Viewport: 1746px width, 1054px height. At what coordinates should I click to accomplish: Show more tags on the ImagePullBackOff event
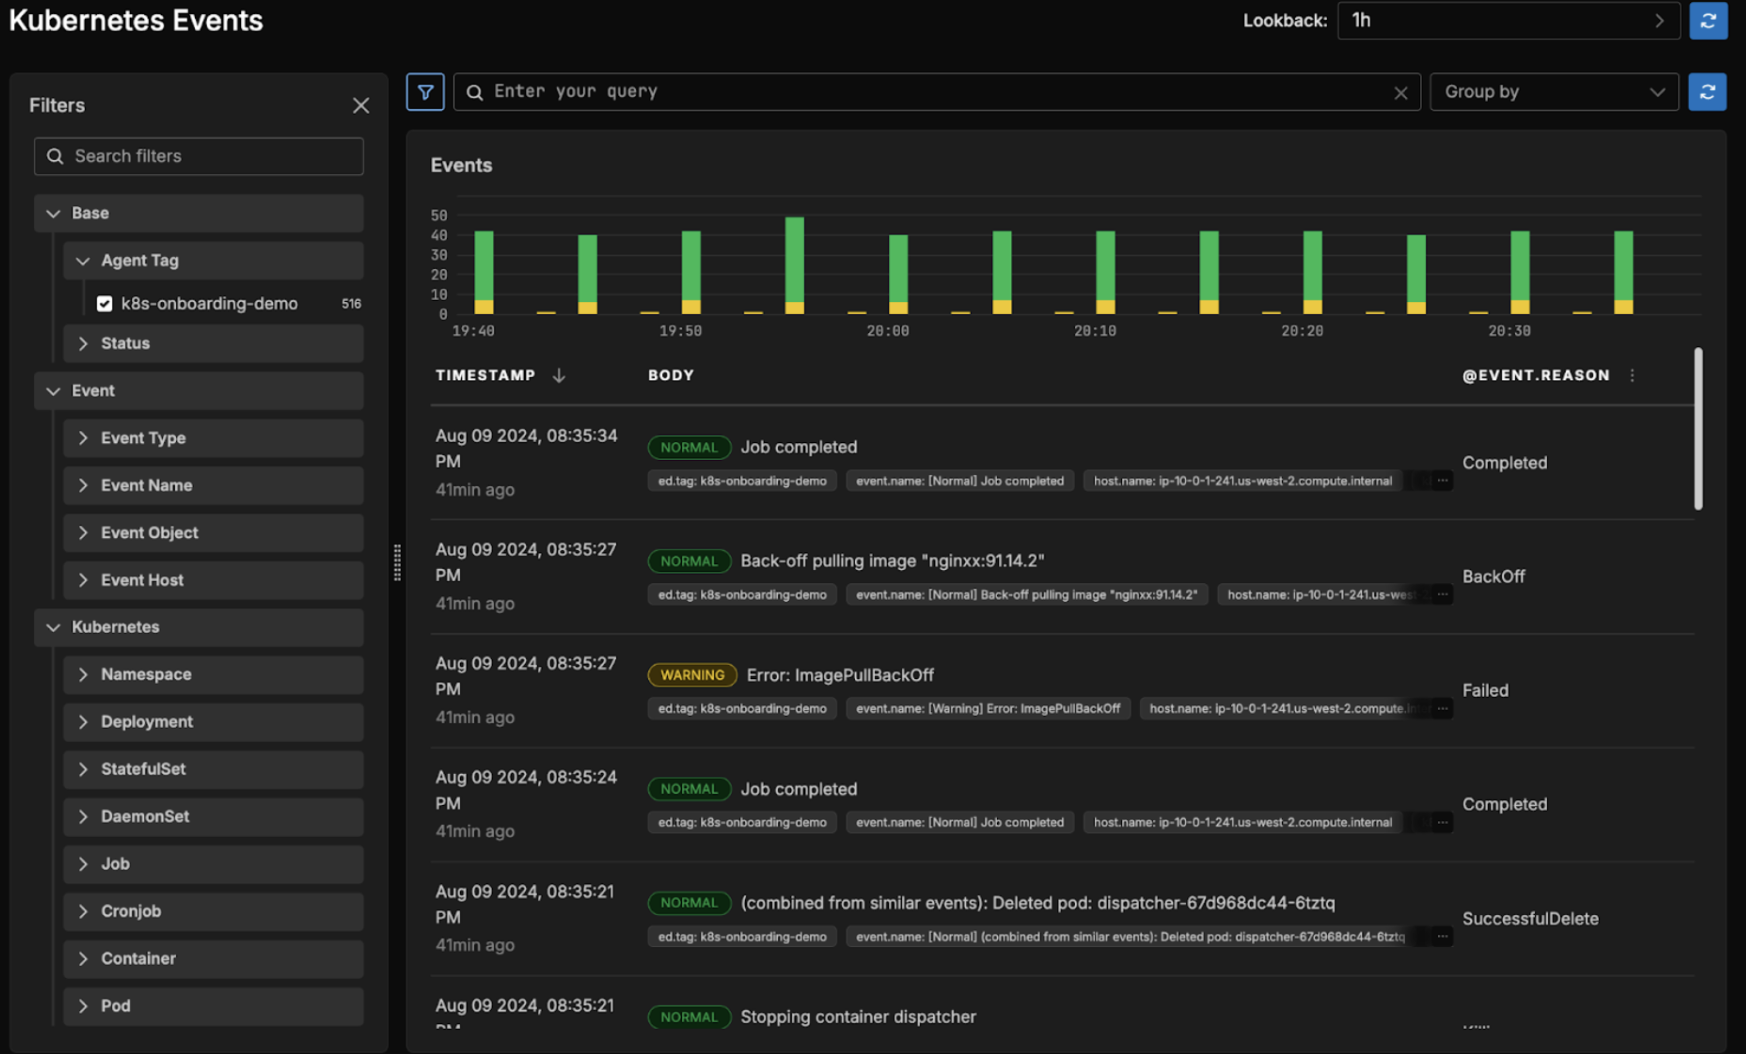pyautogui.click(x=1441, y=708)
